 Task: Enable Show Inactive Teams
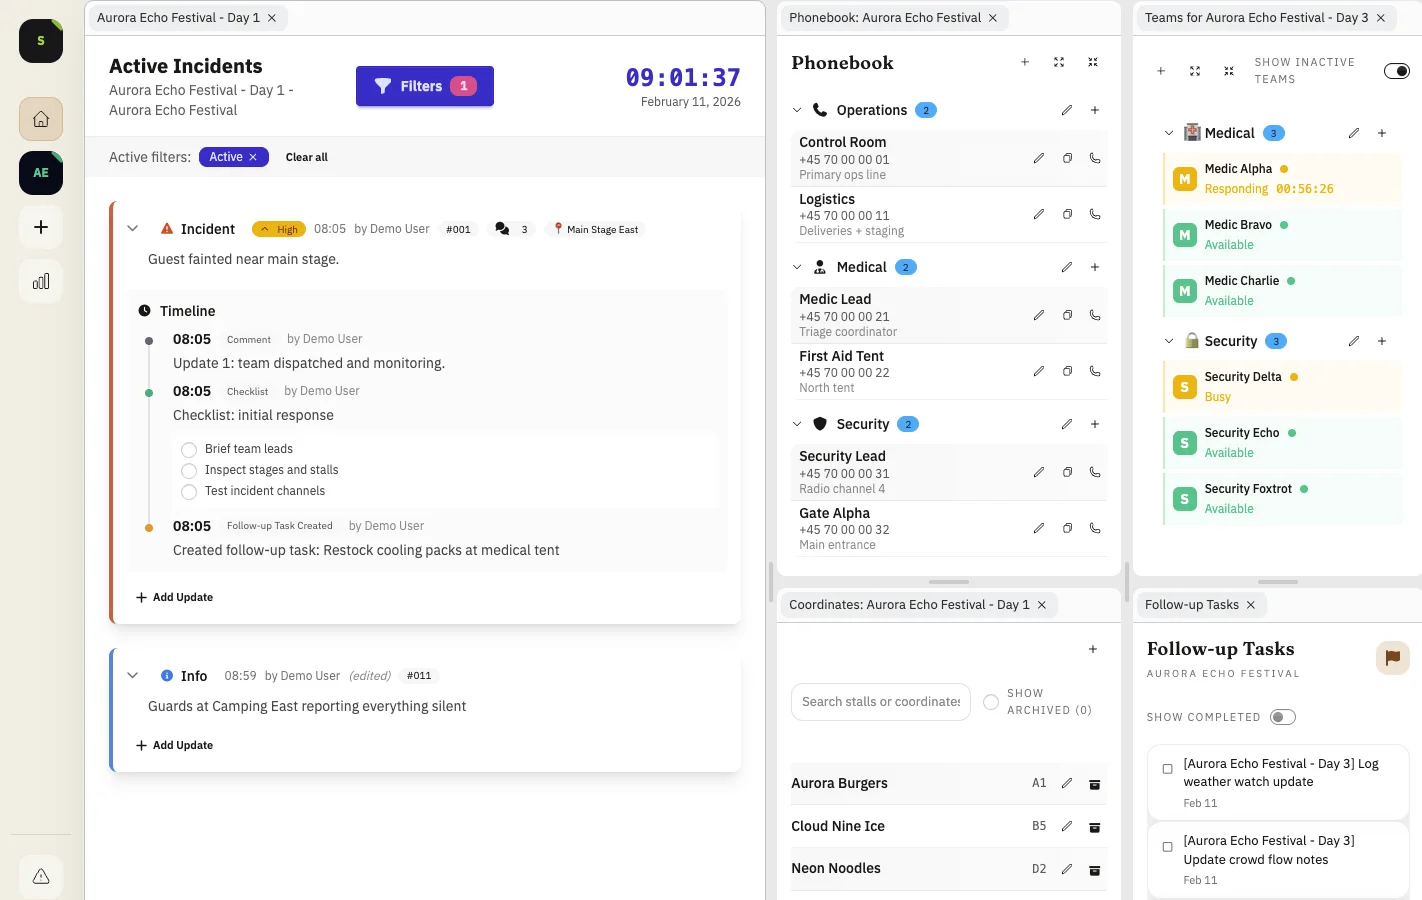pos(1396,70)
